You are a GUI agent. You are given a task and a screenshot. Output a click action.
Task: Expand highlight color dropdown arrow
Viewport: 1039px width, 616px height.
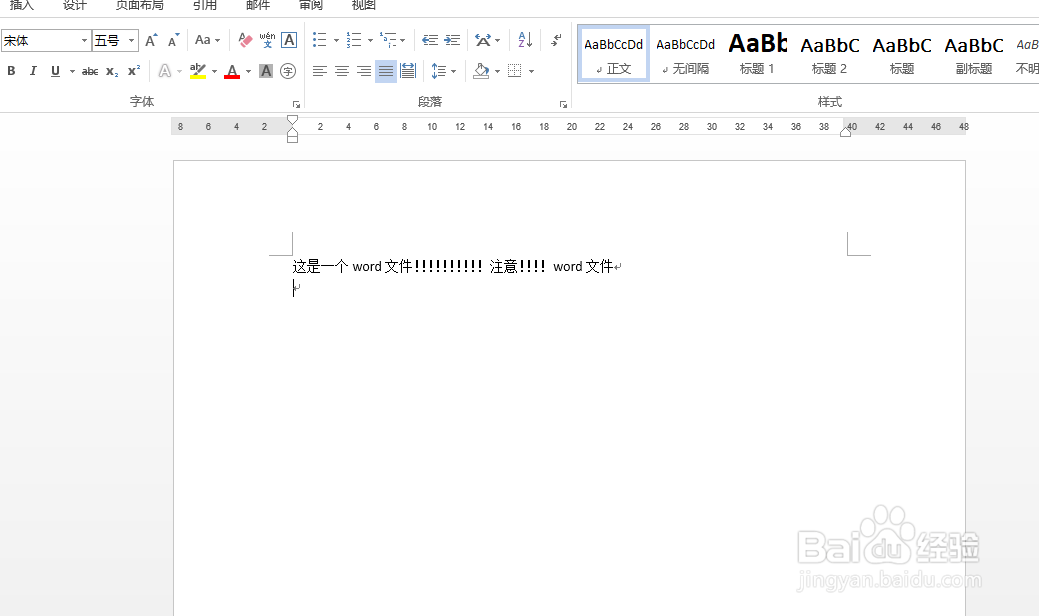[215, 71]
